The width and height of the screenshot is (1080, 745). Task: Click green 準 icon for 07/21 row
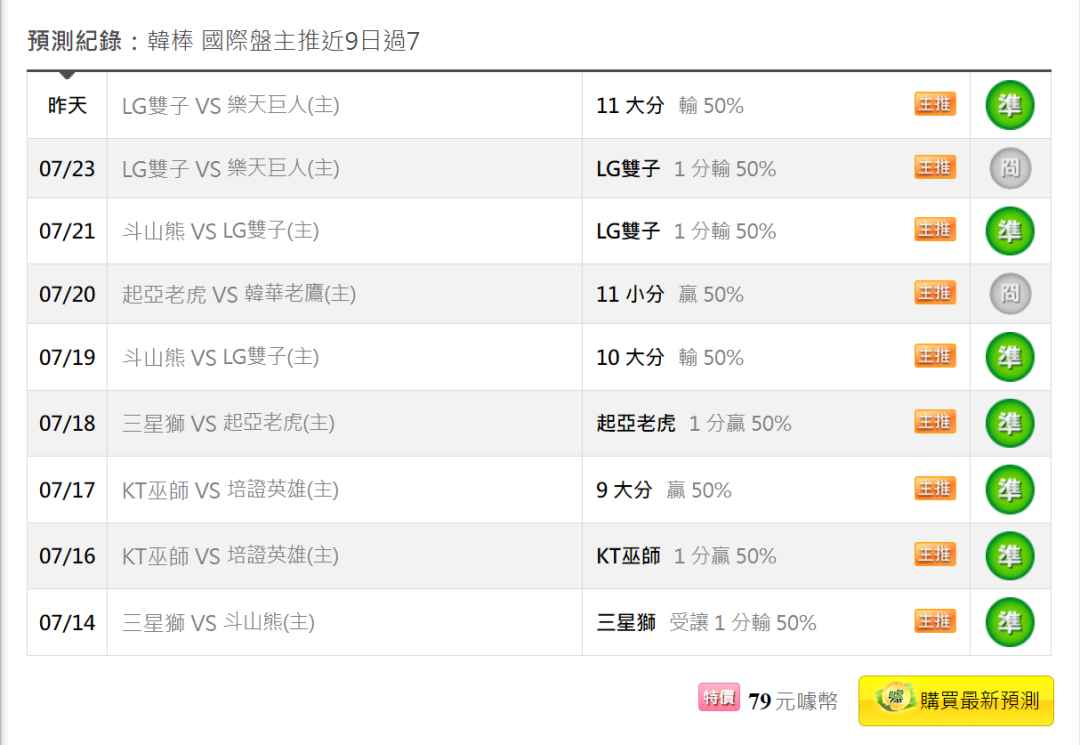pos(1010,231)
